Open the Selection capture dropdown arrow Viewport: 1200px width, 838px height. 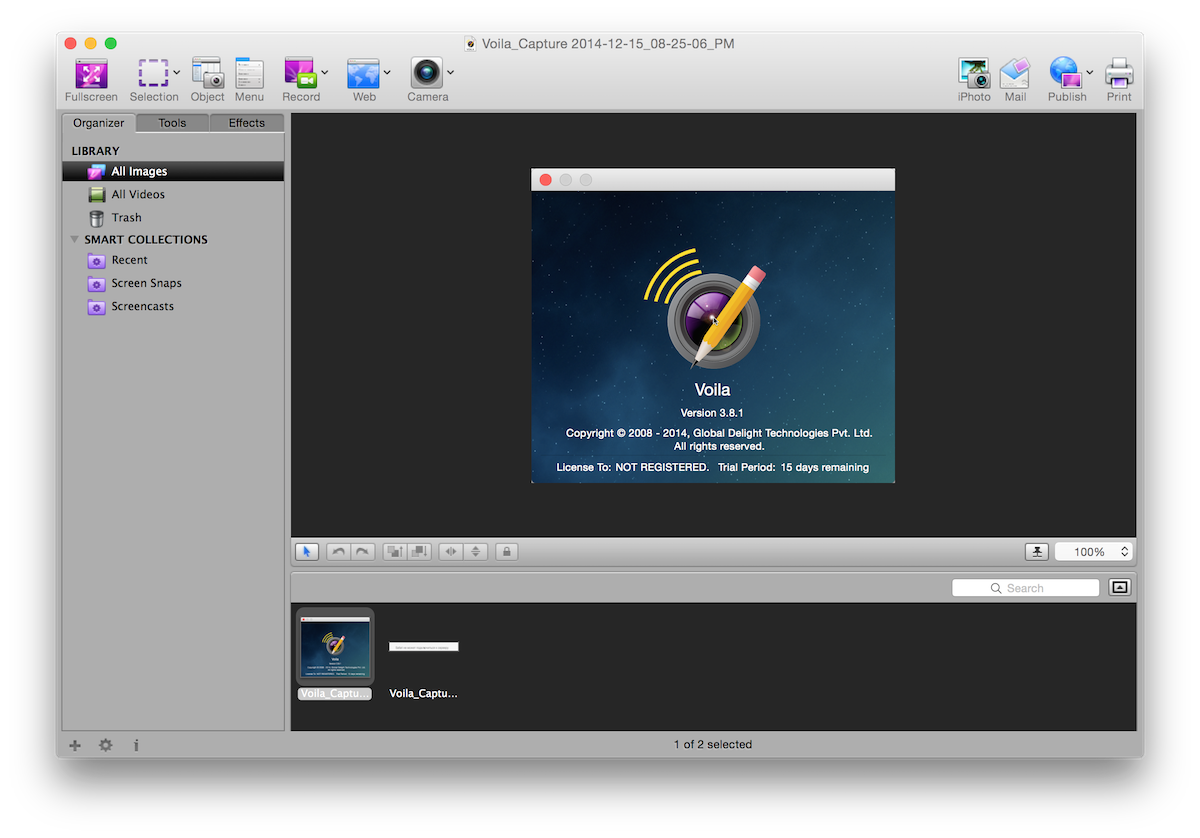177,72
